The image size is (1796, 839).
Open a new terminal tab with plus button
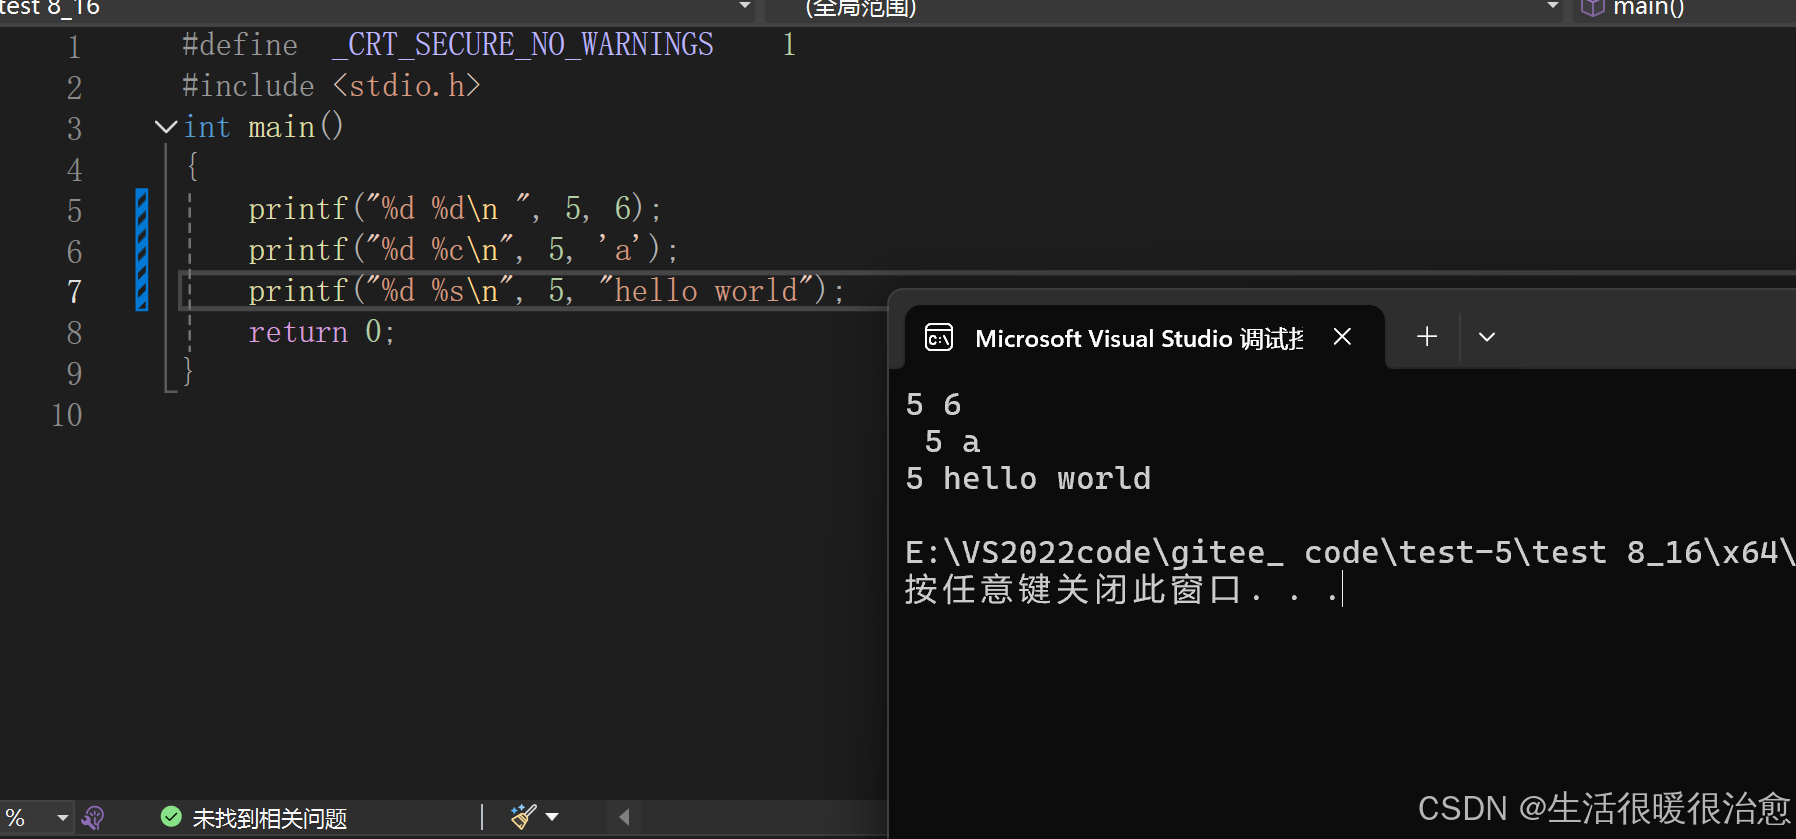[x=1427, y=337]
